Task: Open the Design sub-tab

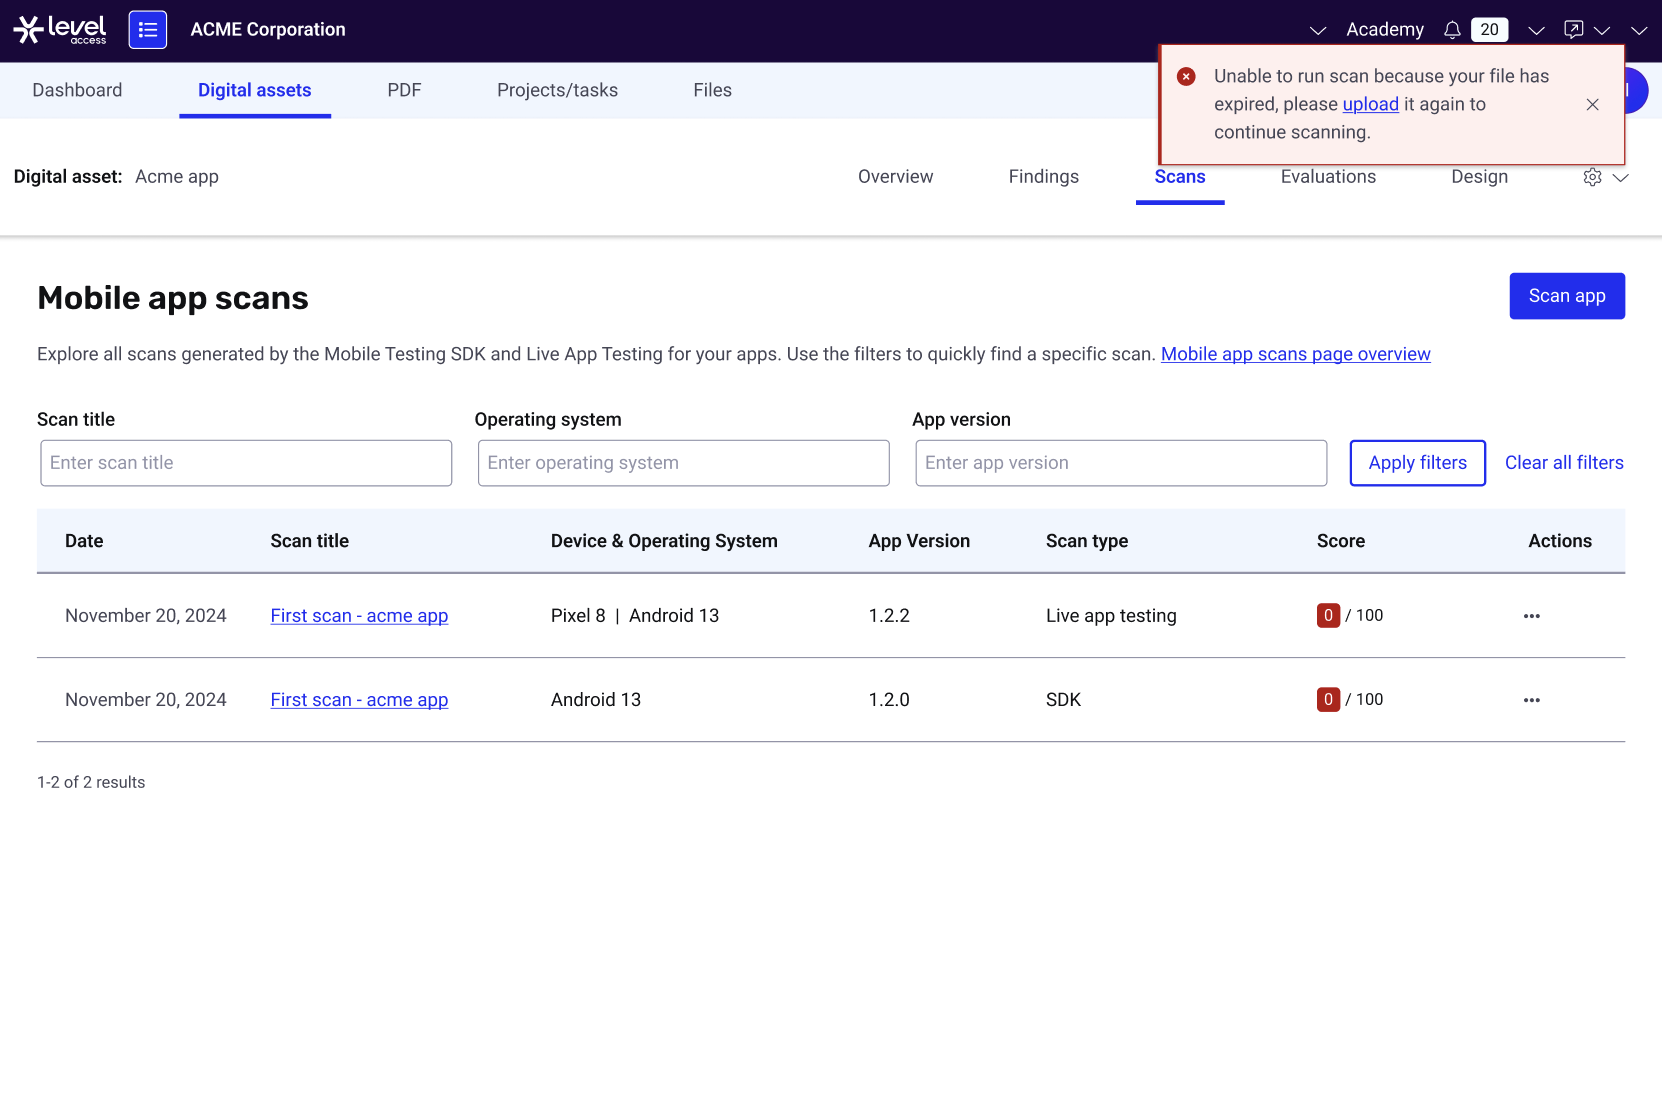Action: [x=1479, y=177]
